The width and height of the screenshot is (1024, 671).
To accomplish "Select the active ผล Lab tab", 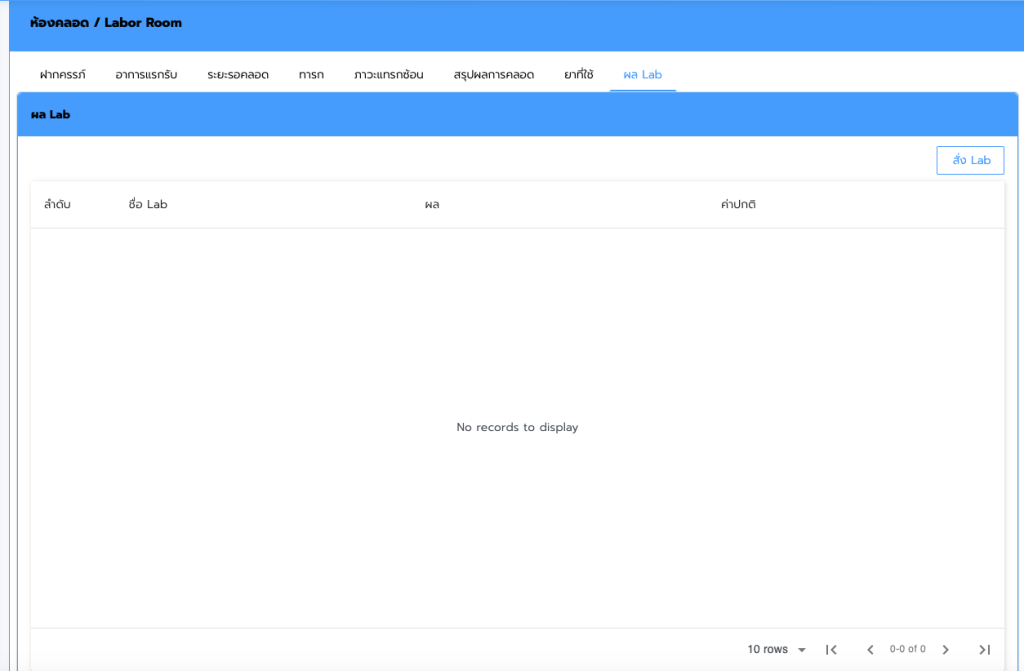I will tap(642, 75).
